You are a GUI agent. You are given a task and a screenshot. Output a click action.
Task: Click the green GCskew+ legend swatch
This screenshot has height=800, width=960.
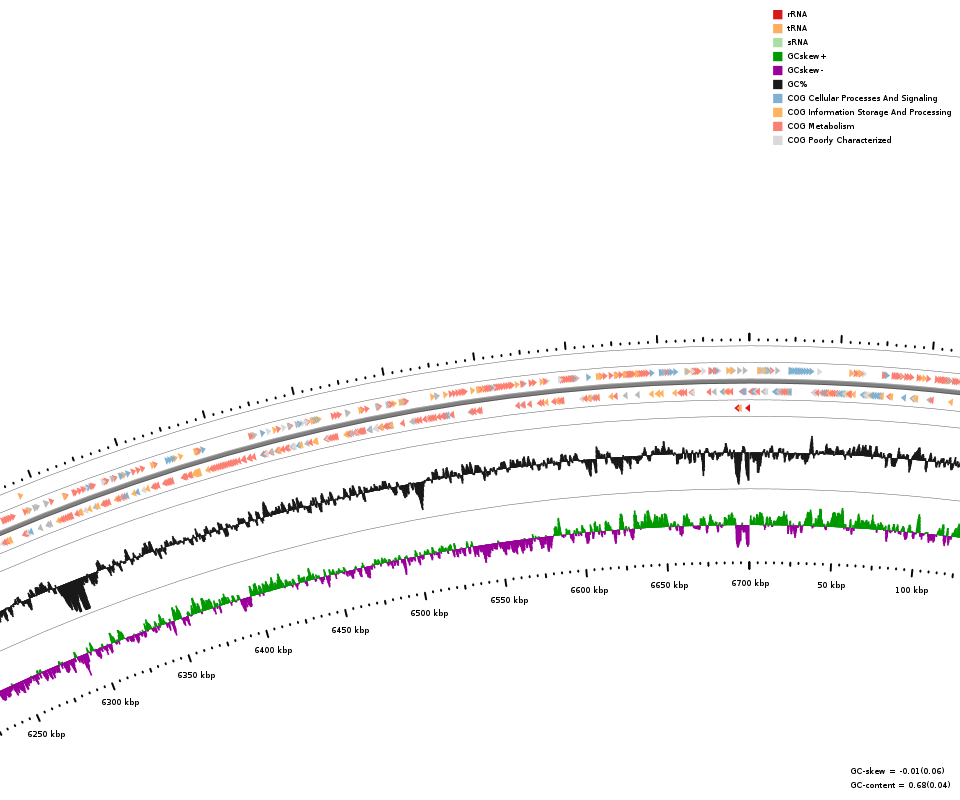pyautogui.click(x=777, y=57)
